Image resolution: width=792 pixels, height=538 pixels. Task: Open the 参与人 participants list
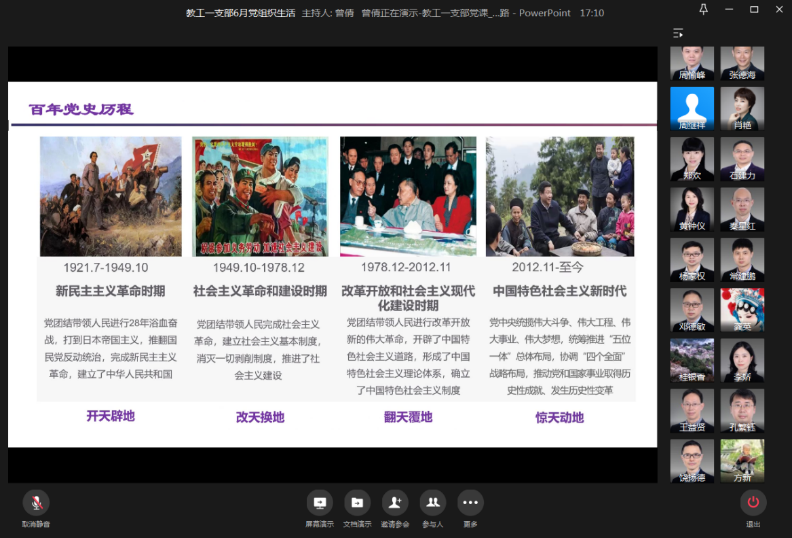click(432, 502)
